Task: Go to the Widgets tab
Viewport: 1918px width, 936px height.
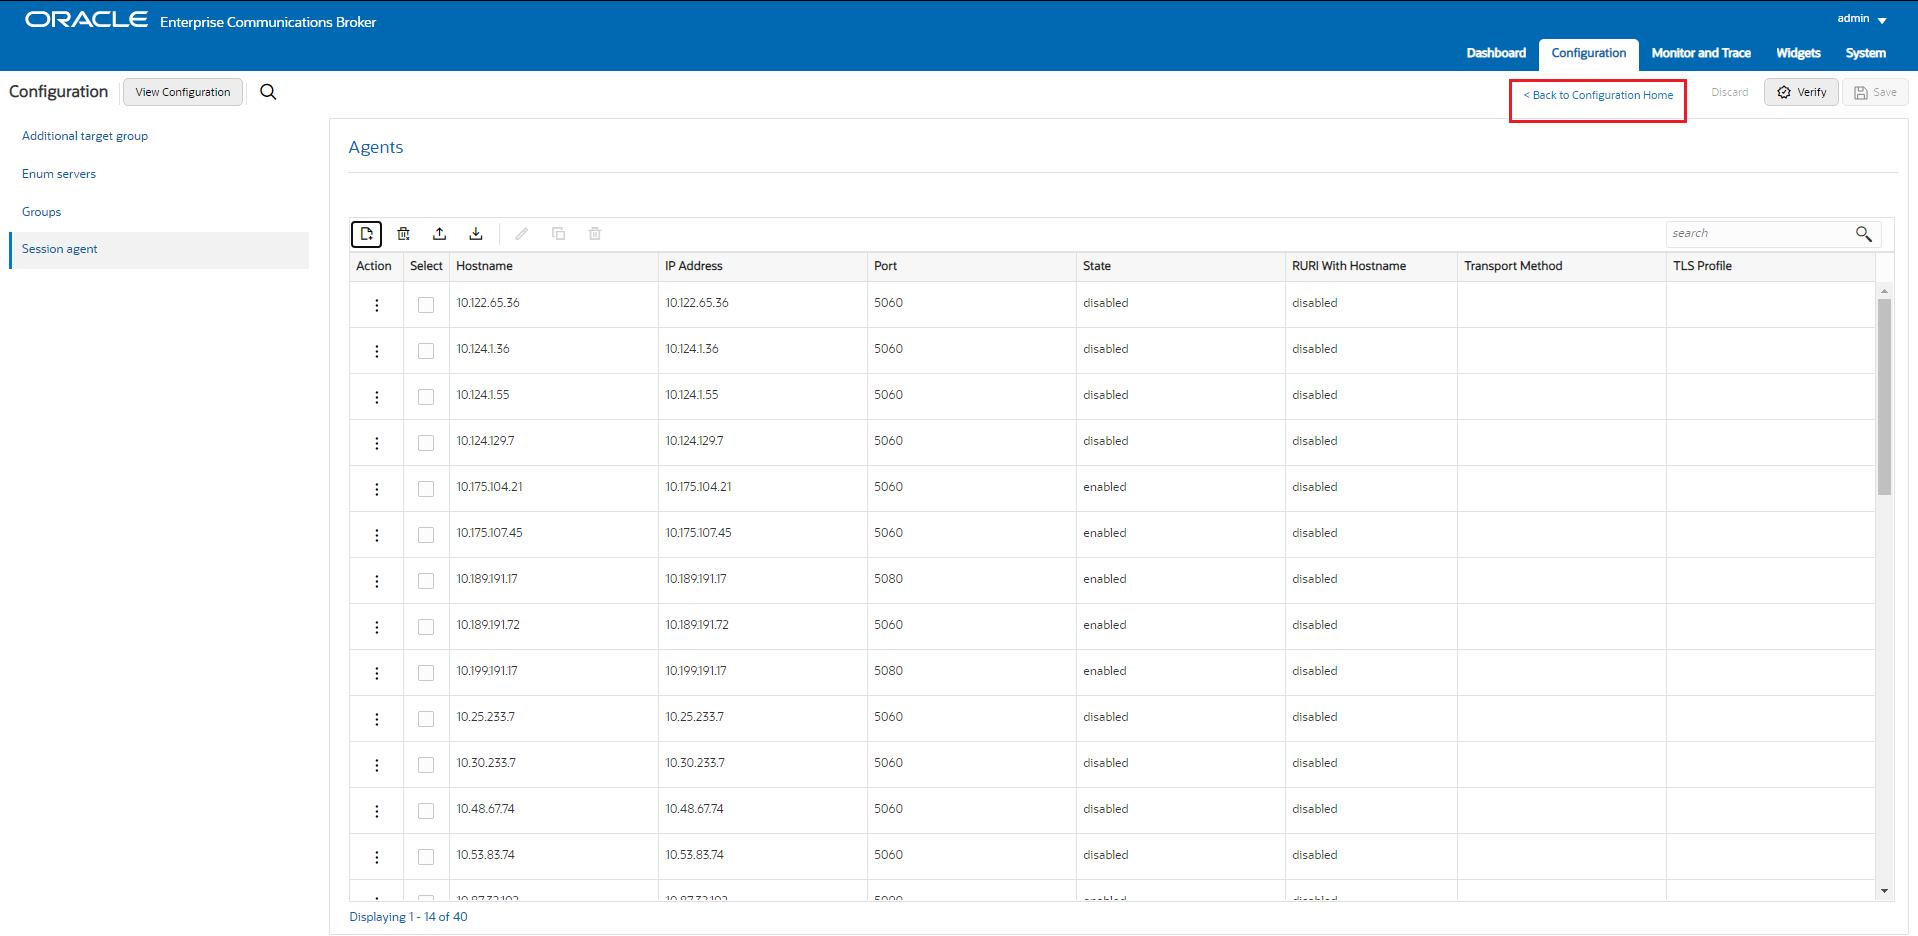Action: [1798, 53]
